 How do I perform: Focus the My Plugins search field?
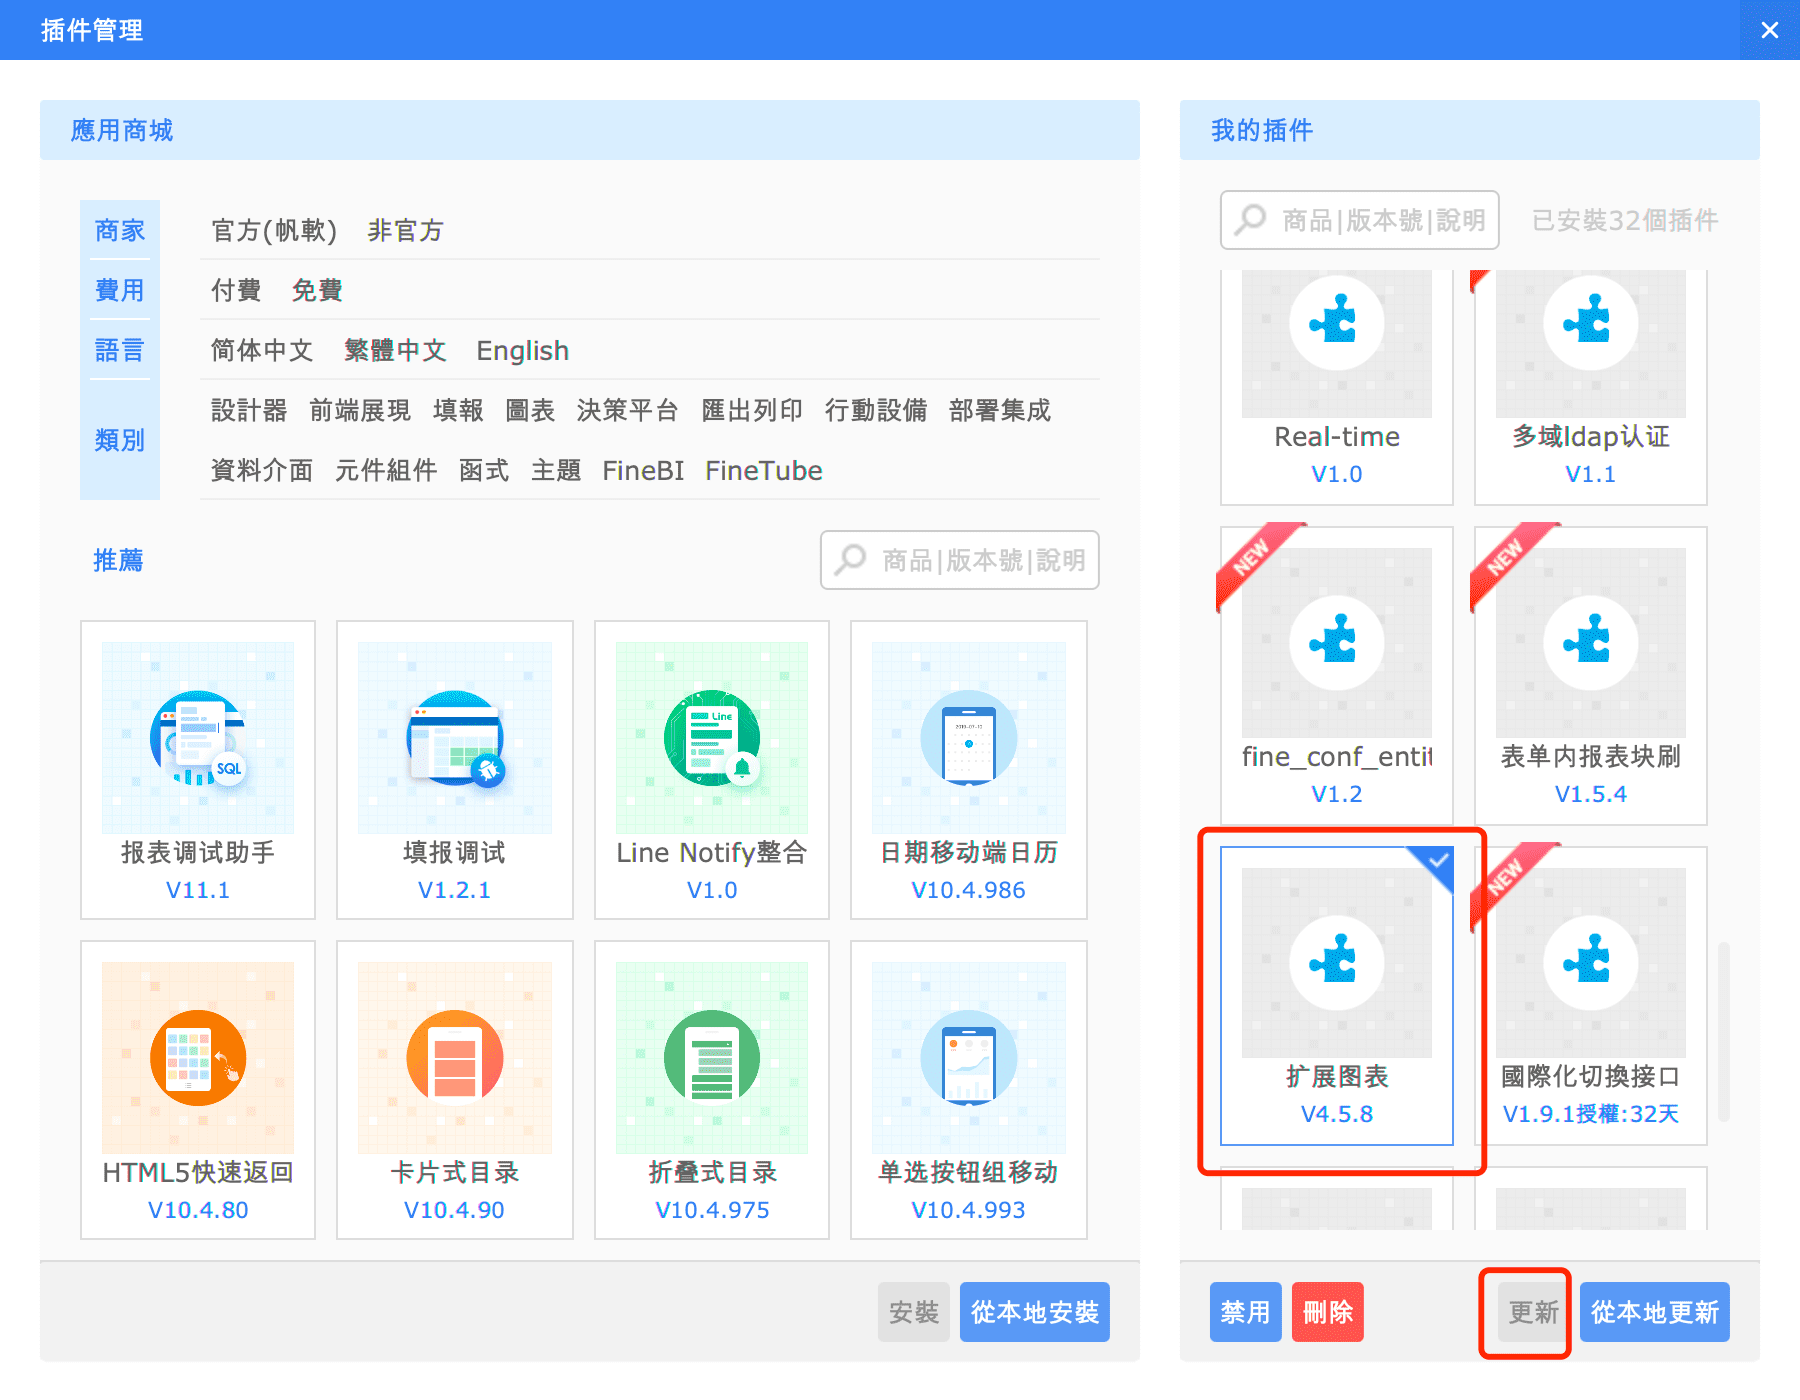tap(1360, 220)
